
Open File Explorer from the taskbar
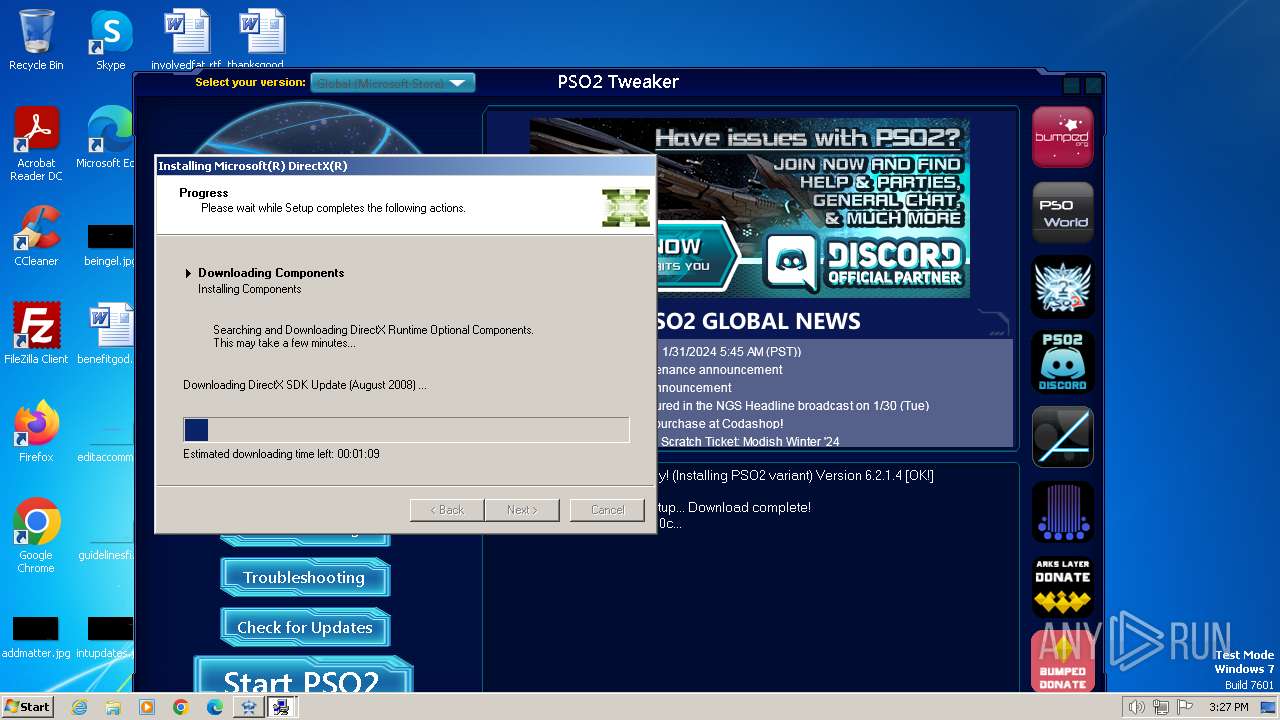pyautogui.click(x=113, y=707)
